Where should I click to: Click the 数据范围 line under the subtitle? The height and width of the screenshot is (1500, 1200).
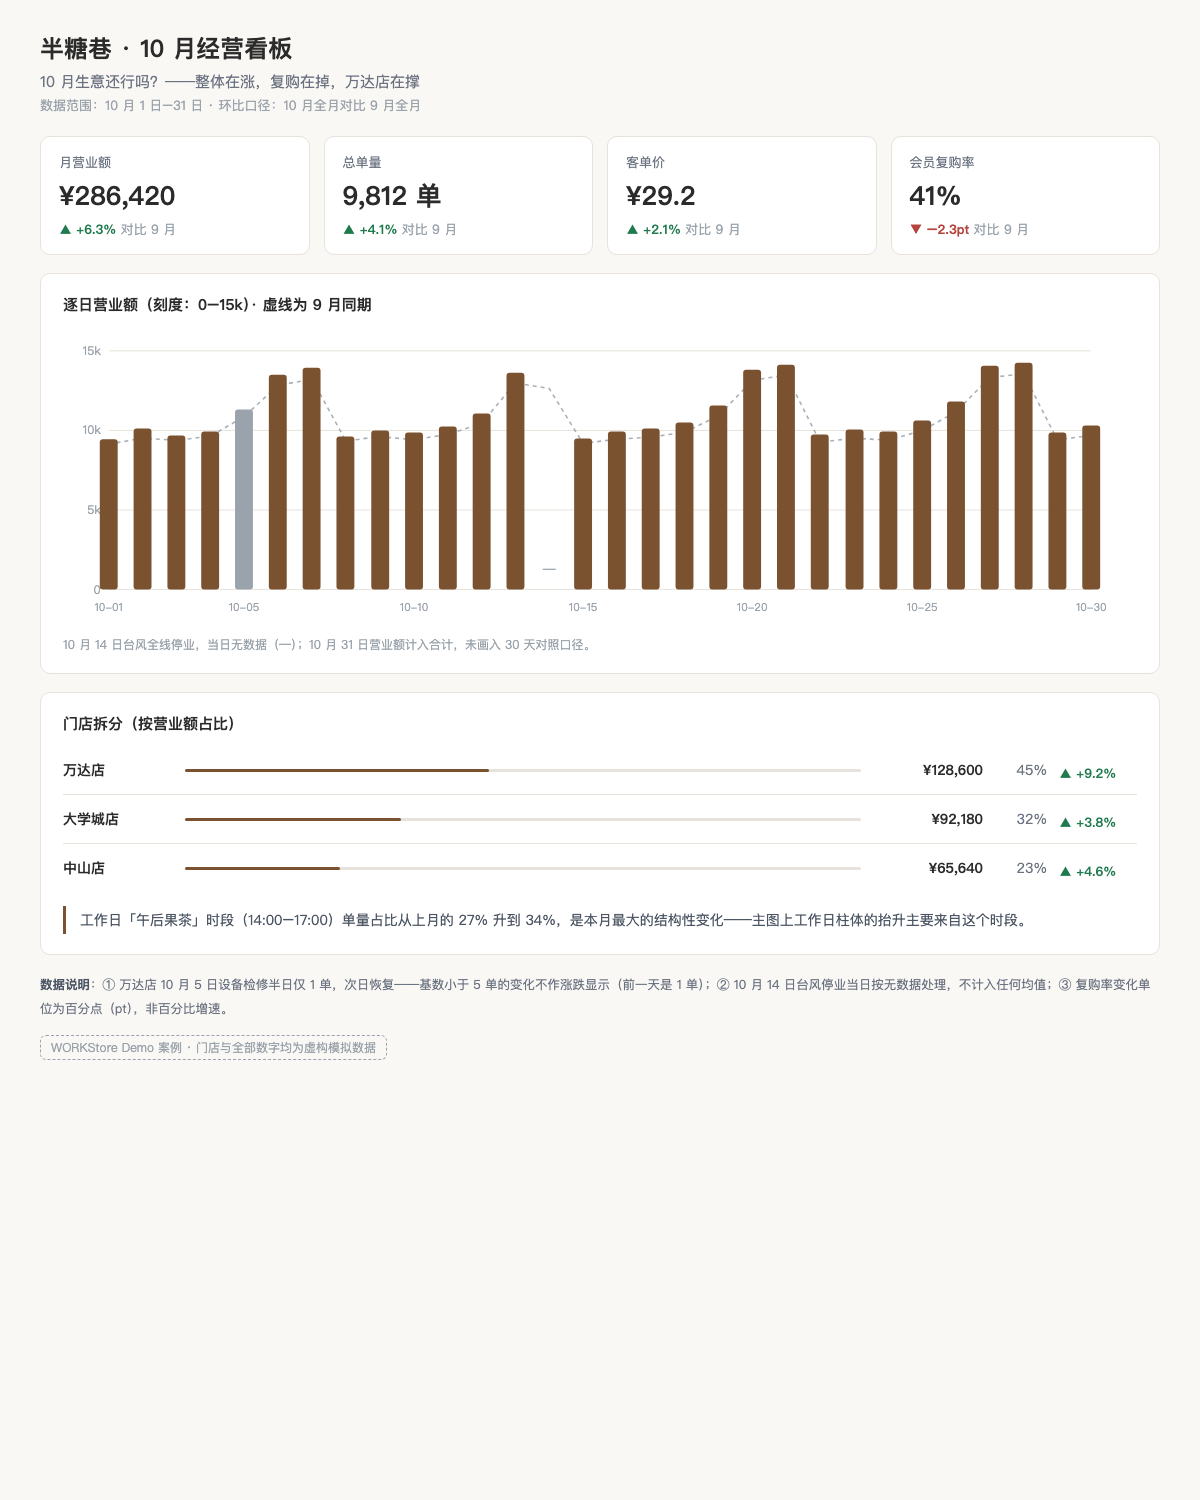pyautogui.click(x=230, y=106)
